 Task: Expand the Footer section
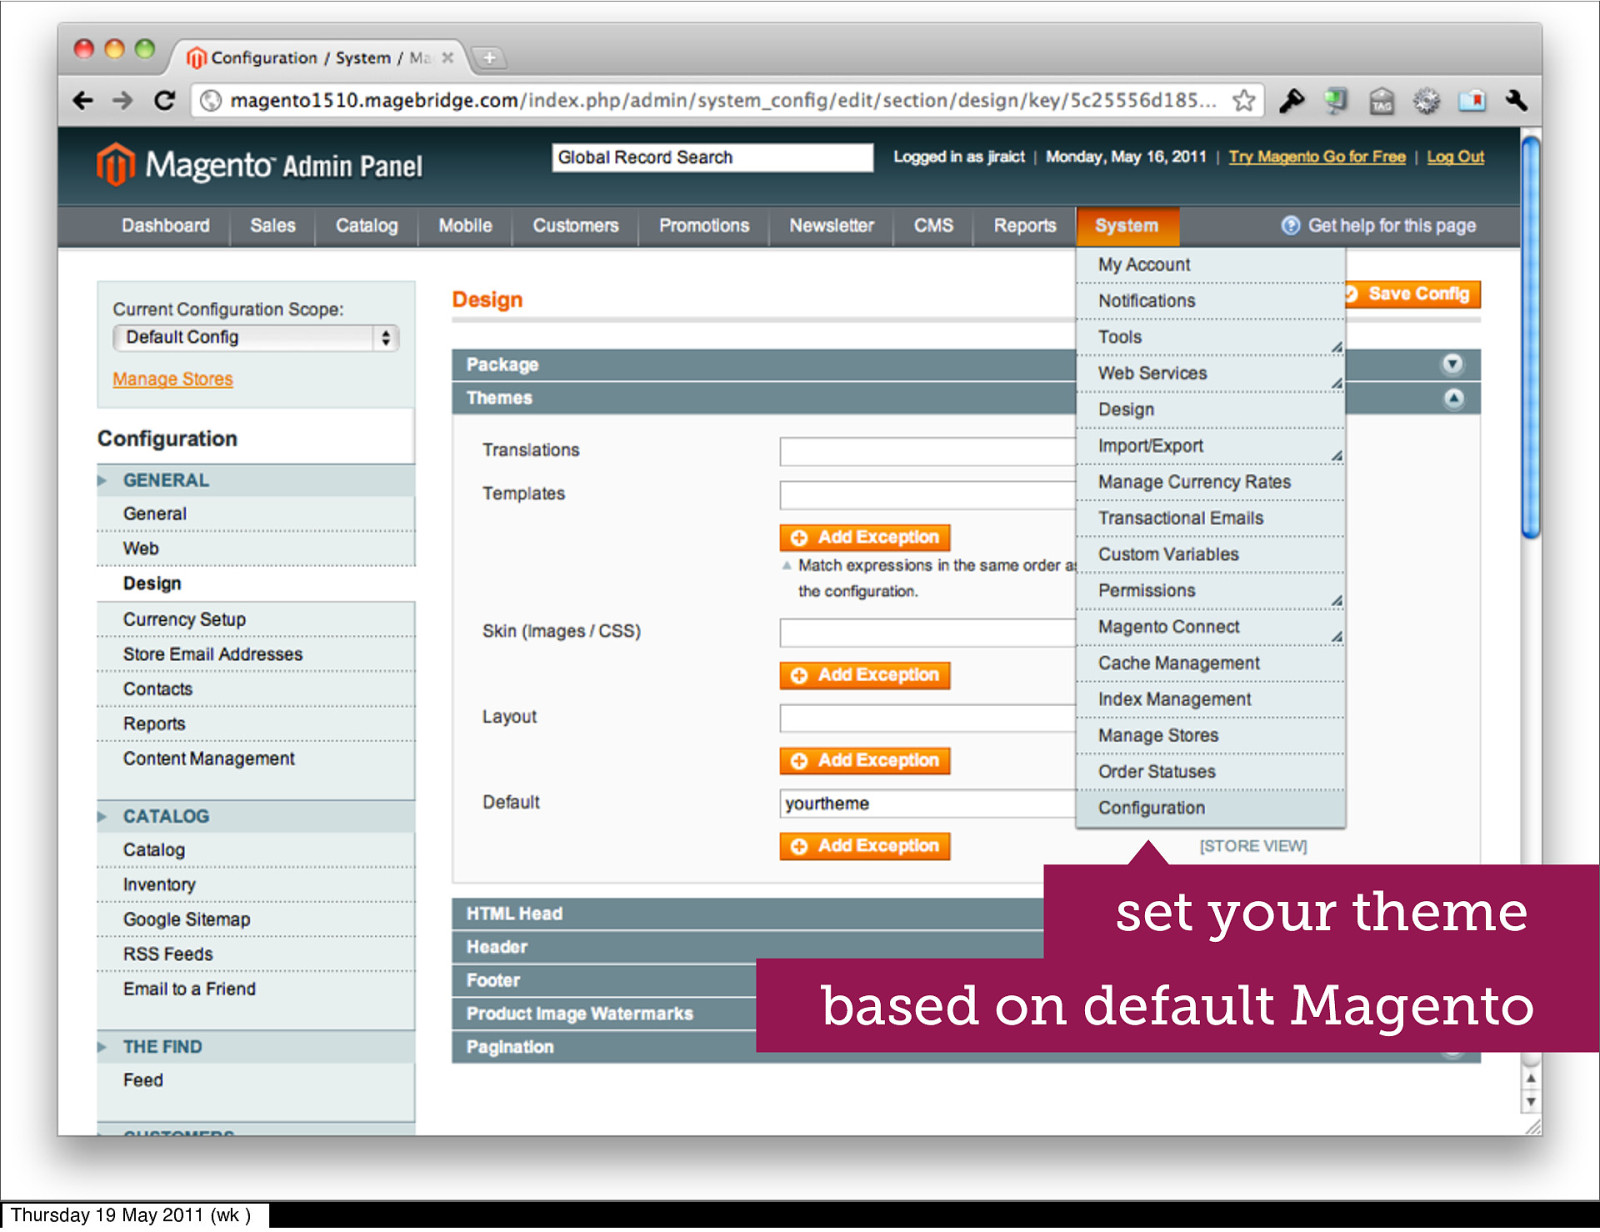click(x=604, y=980)
